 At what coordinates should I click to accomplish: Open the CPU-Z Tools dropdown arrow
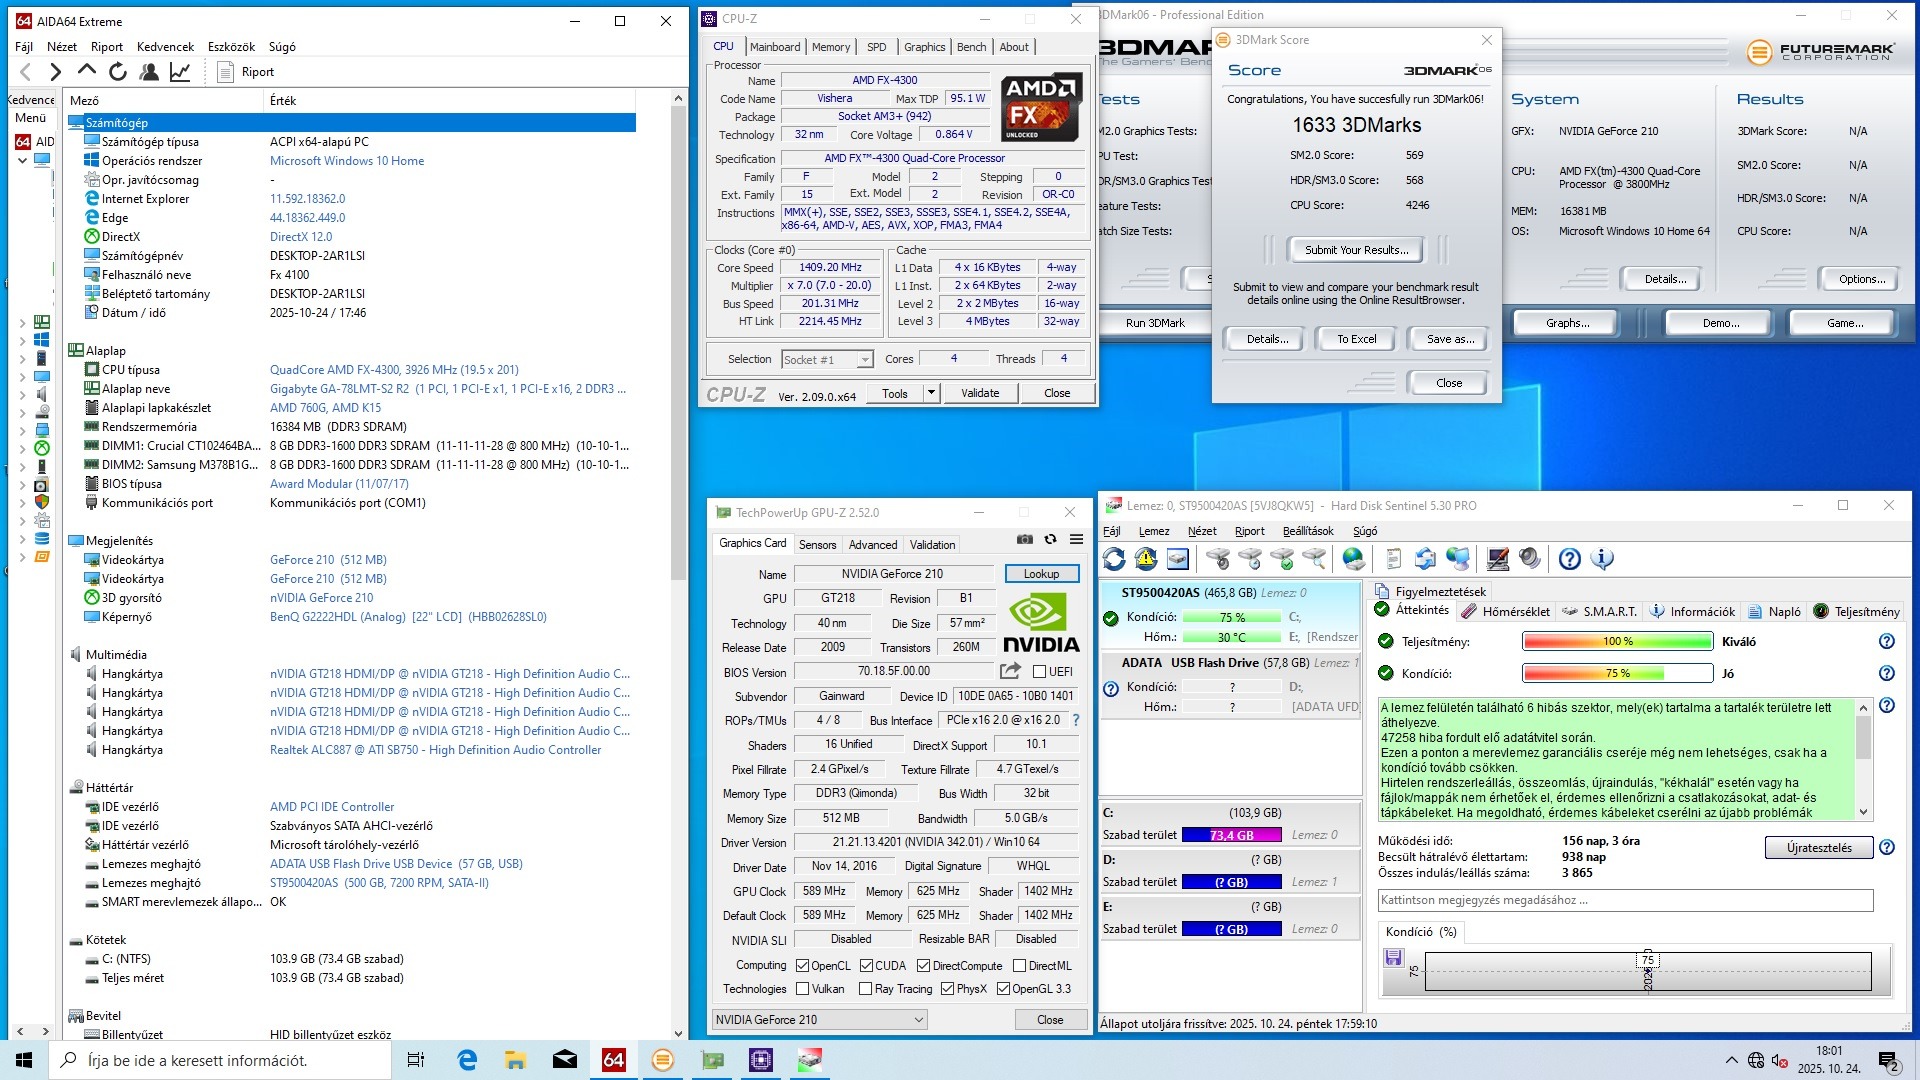(931, 393)
